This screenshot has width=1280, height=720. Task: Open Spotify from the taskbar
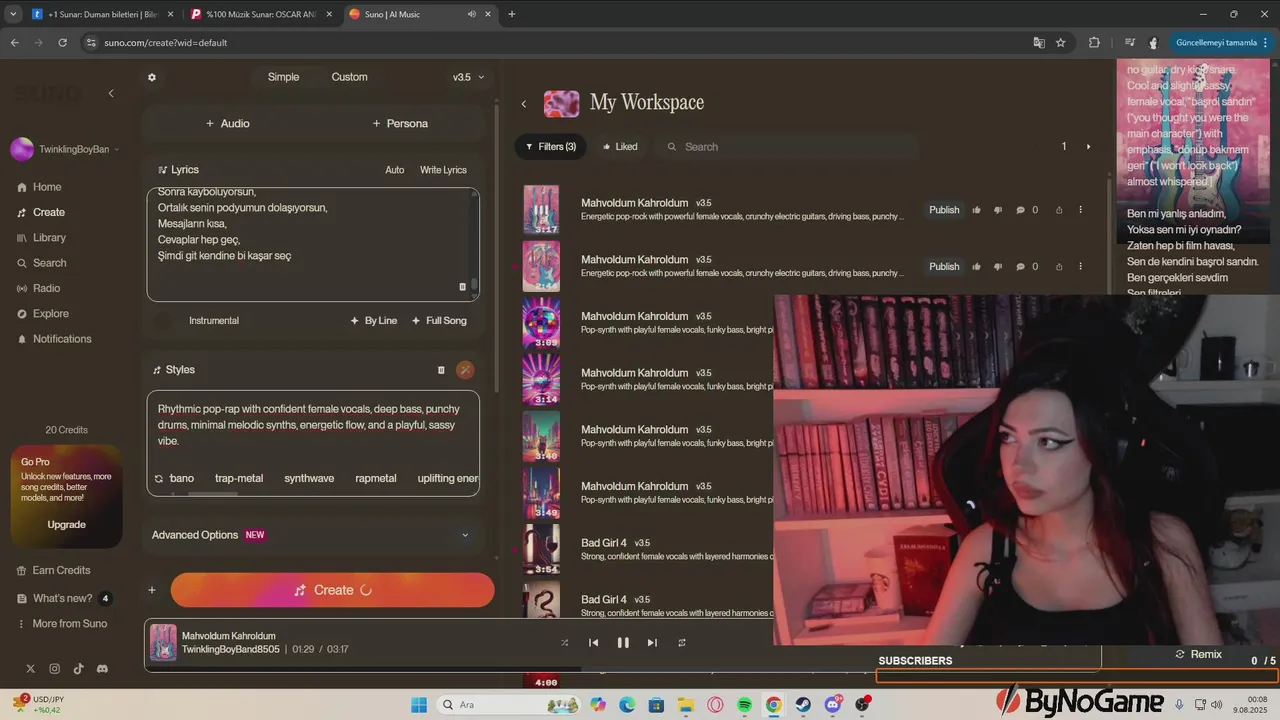[744, 705]
